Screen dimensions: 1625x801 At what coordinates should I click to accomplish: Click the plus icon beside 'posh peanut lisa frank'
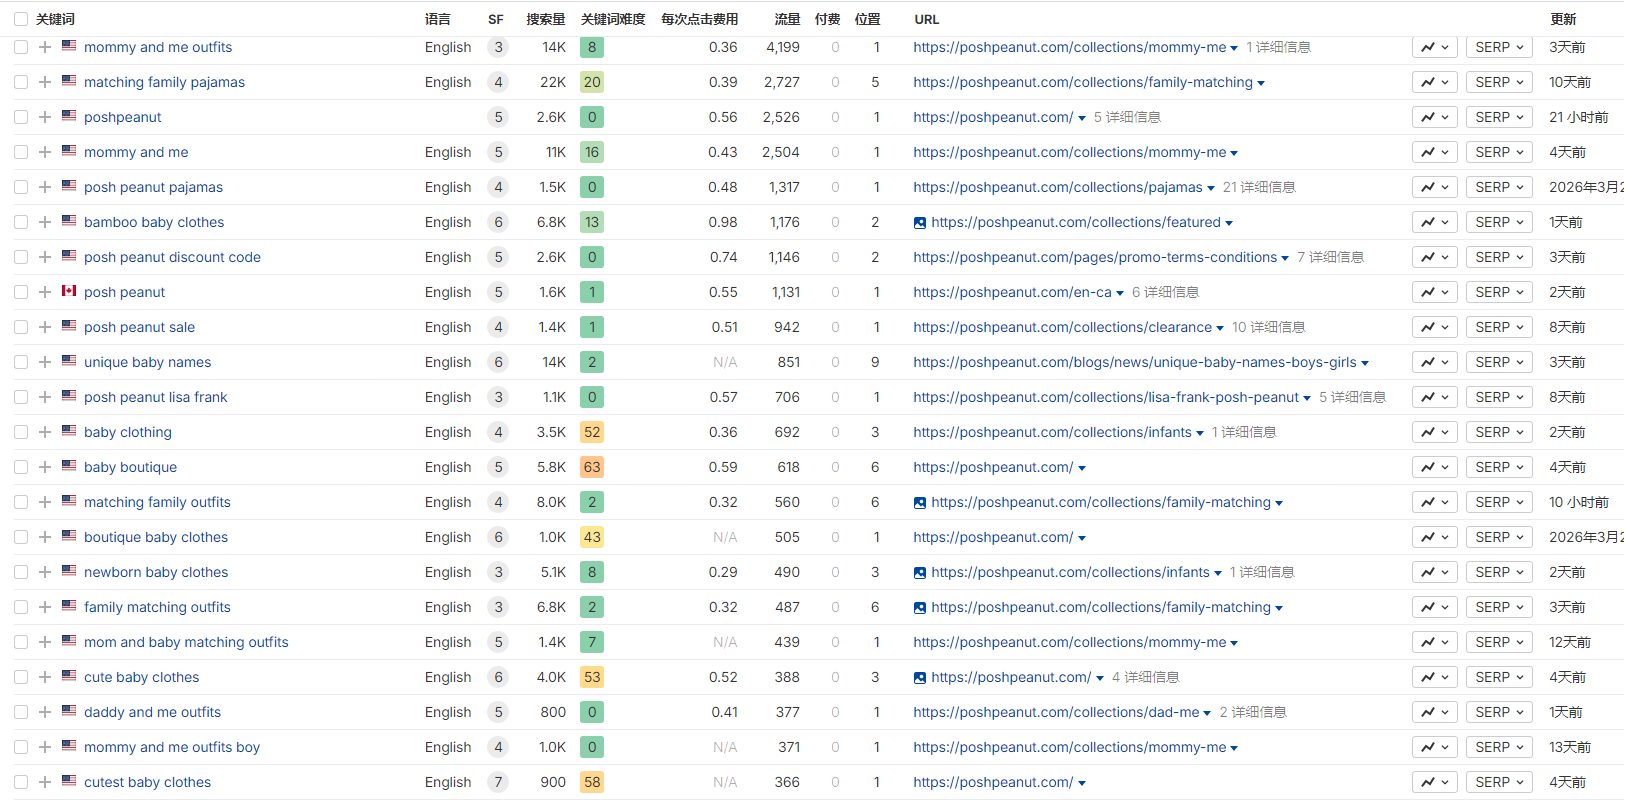pyautogui.click(x=45, y=397)
